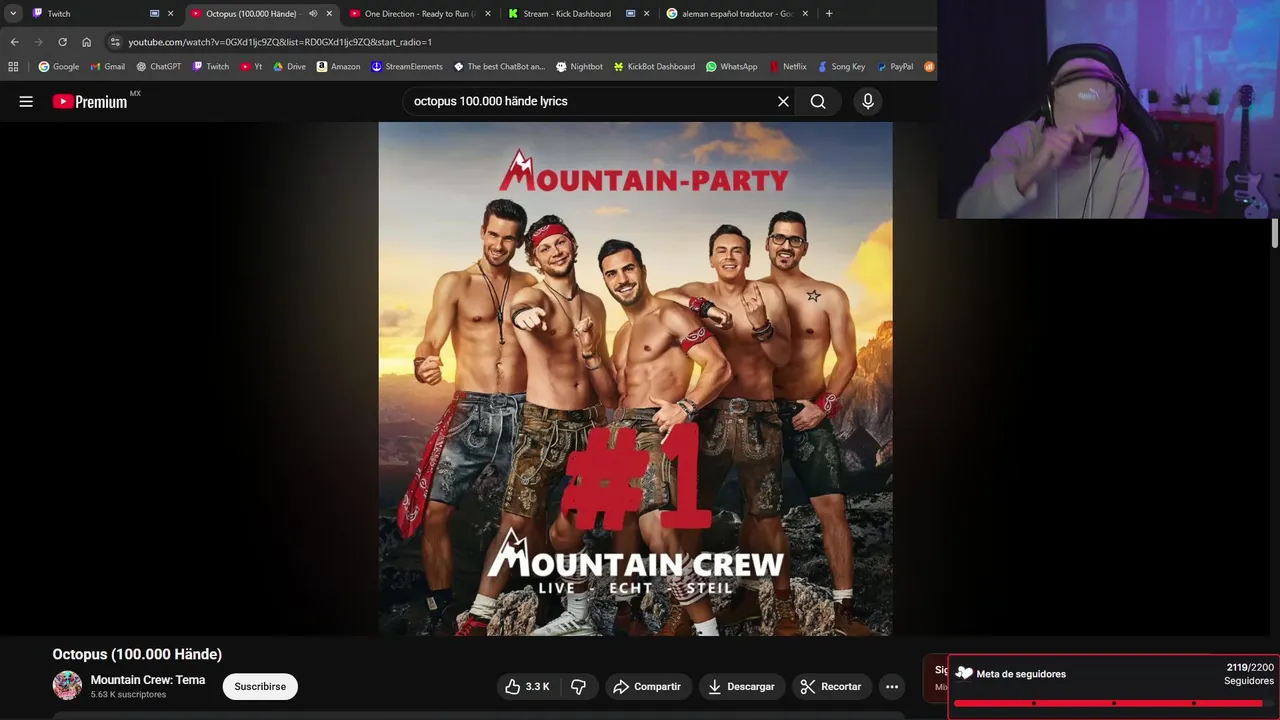Switch to aleman español traductor tab
This screenshot has width=1280, height=720.
coord(737,14)
